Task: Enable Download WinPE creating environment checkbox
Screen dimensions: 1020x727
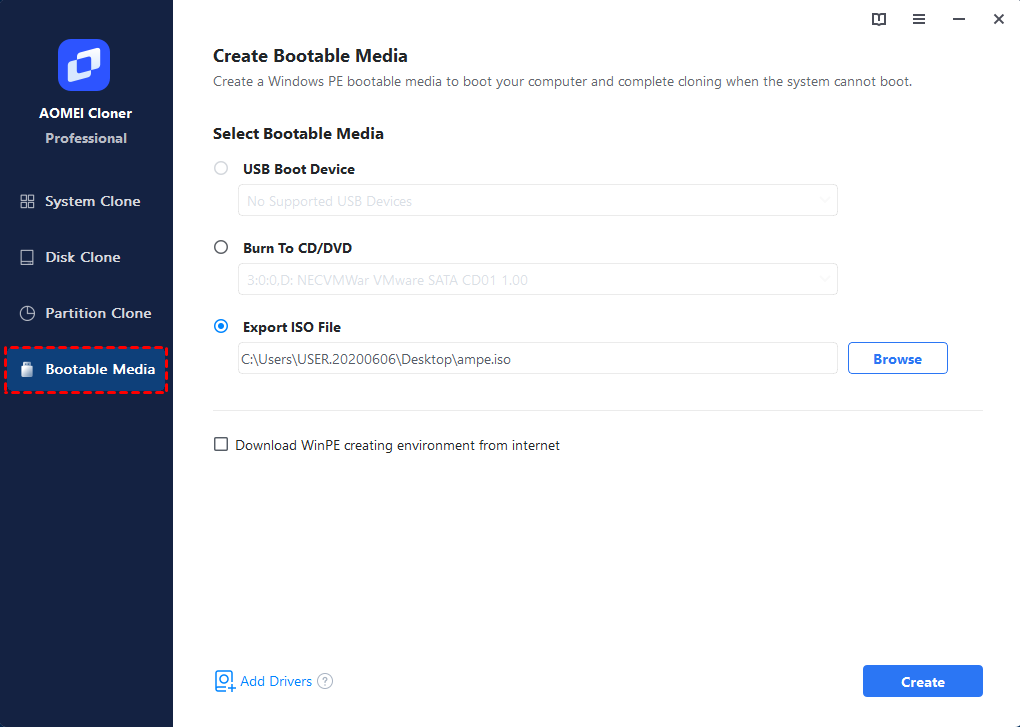Action: [221, 445]
